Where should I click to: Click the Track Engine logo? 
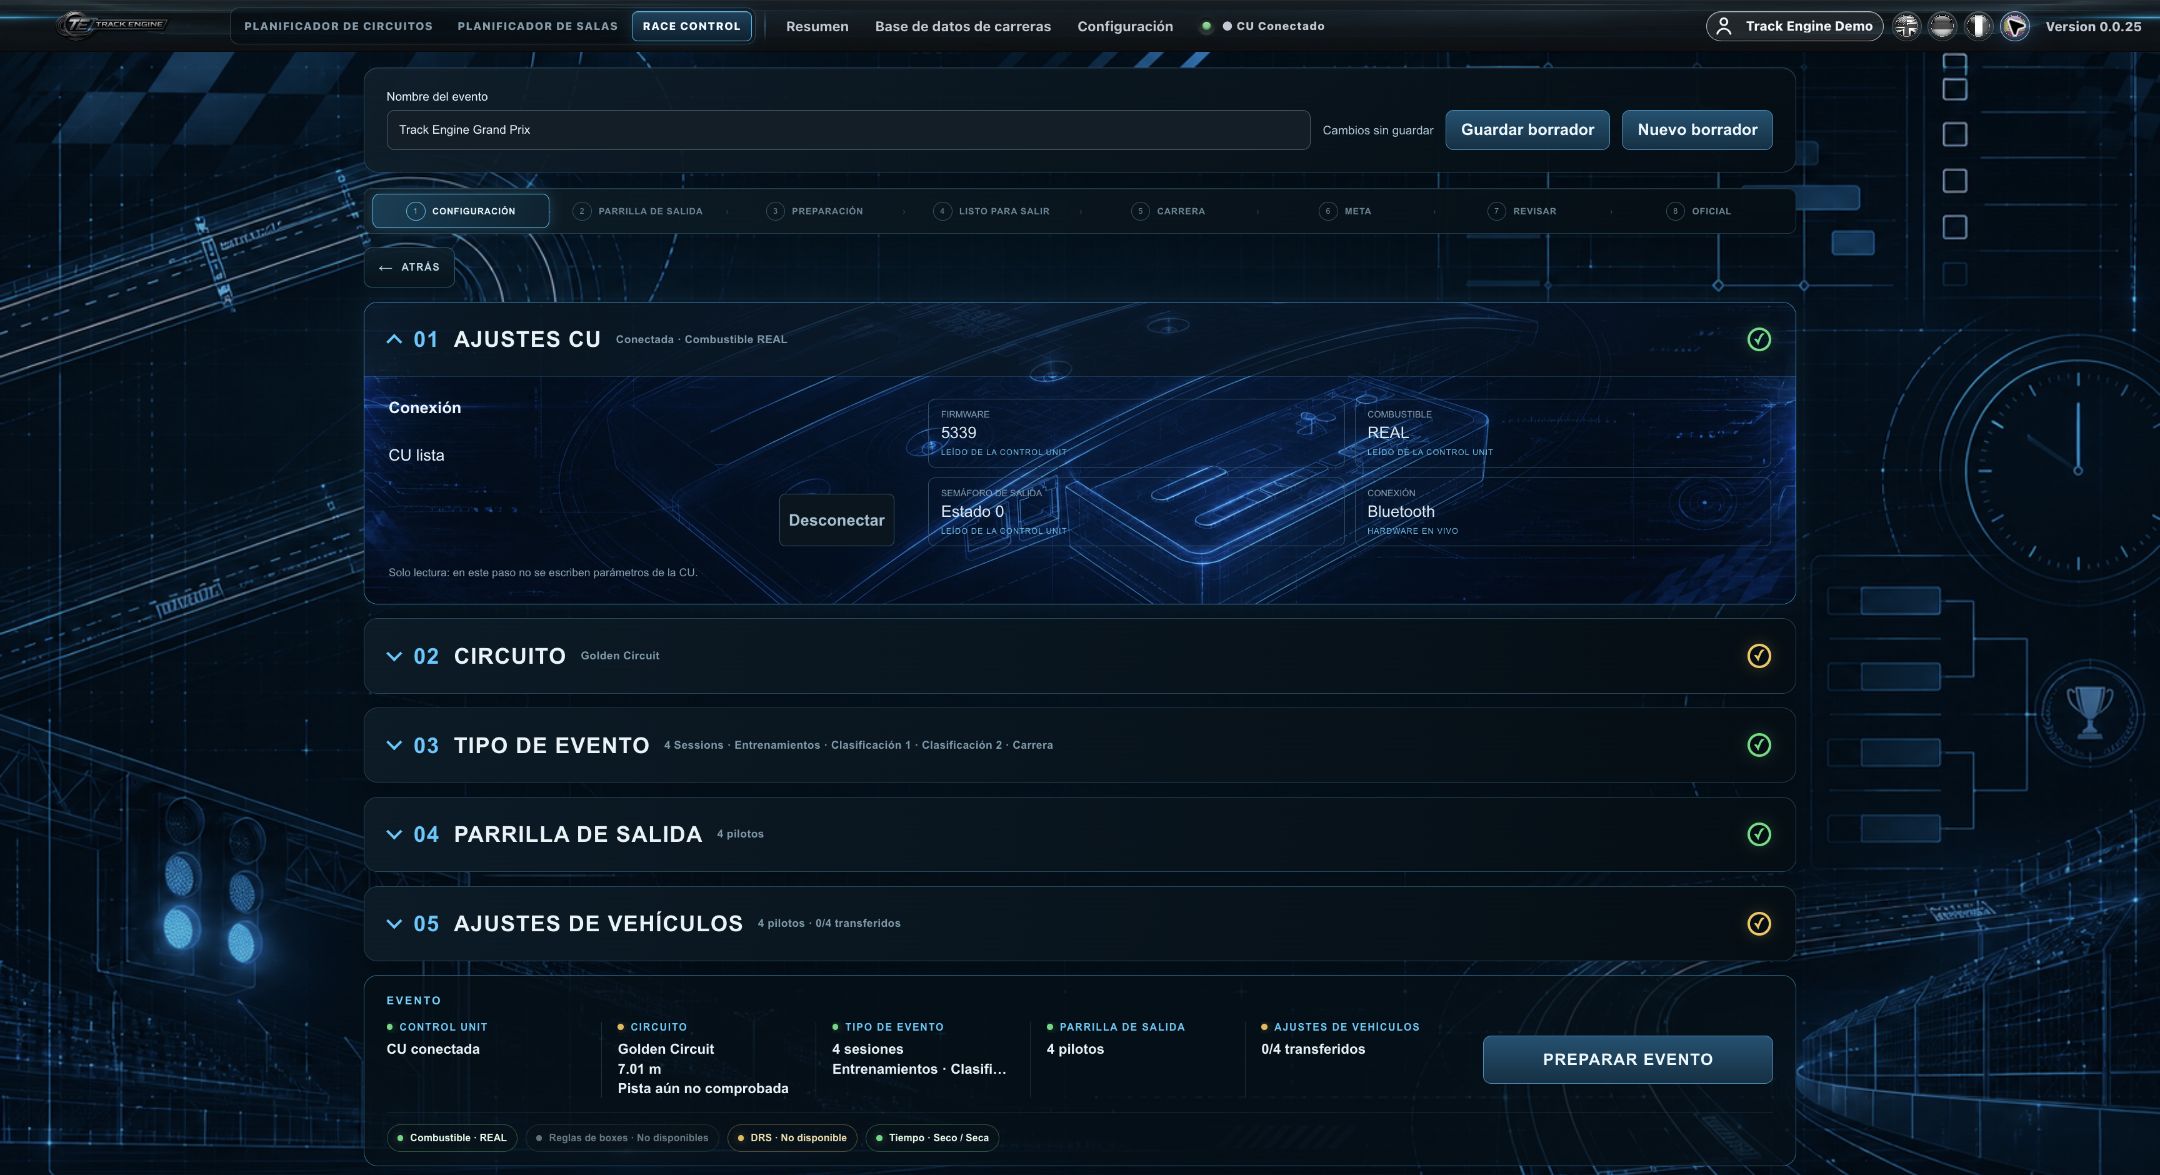[x=113, y=25]
